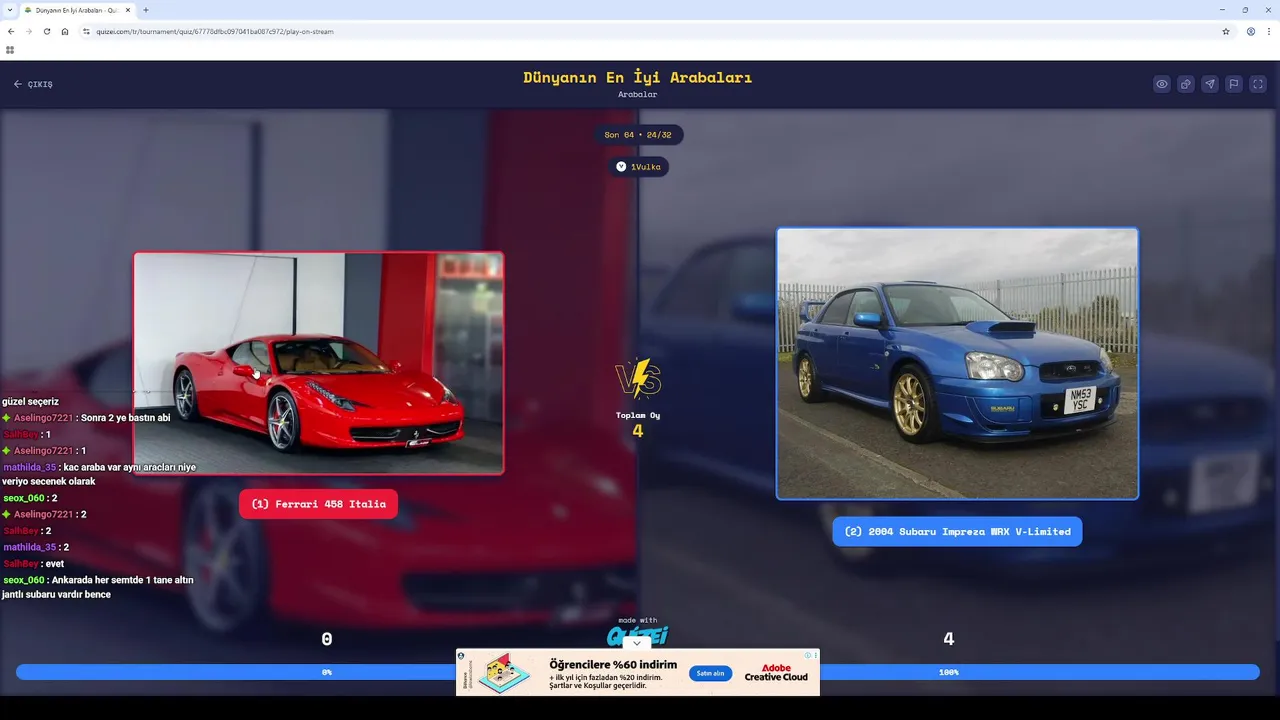Image resolution: width=1280 pixels, height=720 pixels.
Task: Open the ad options three-dot menu
Action: click(816, 655)
